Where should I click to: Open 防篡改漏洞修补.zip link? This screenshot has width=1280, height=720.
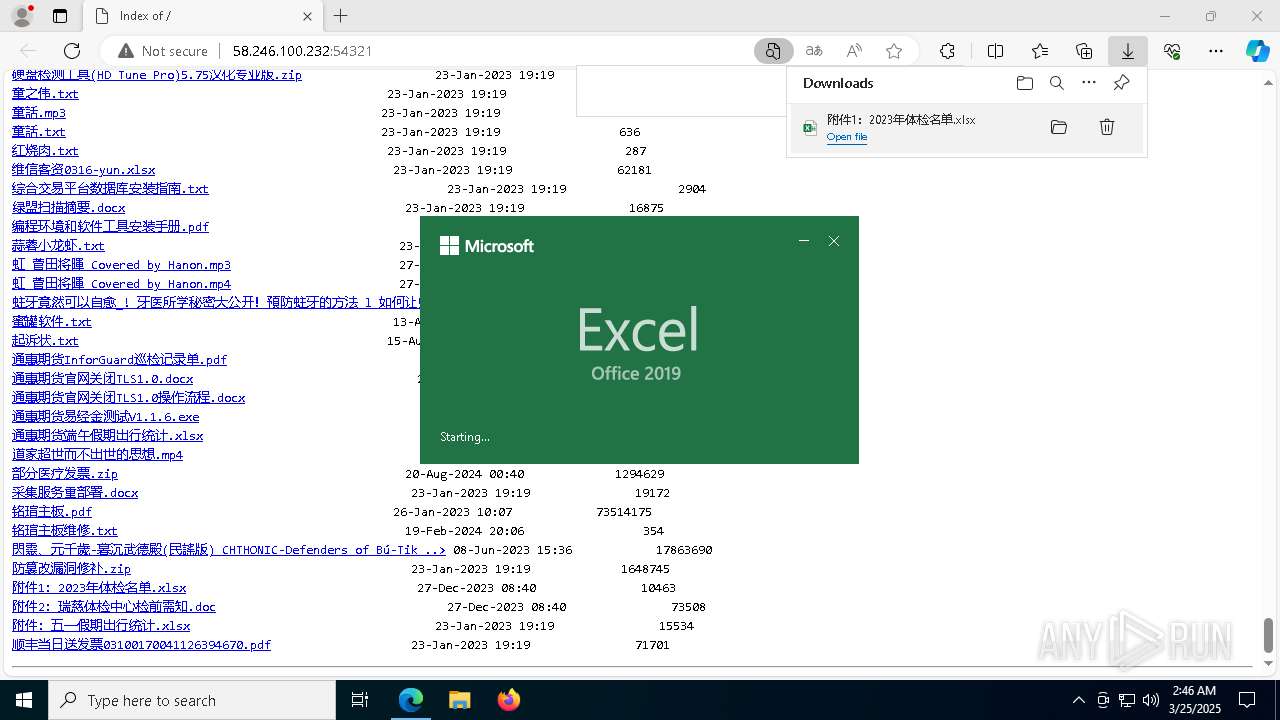(71, 568)
